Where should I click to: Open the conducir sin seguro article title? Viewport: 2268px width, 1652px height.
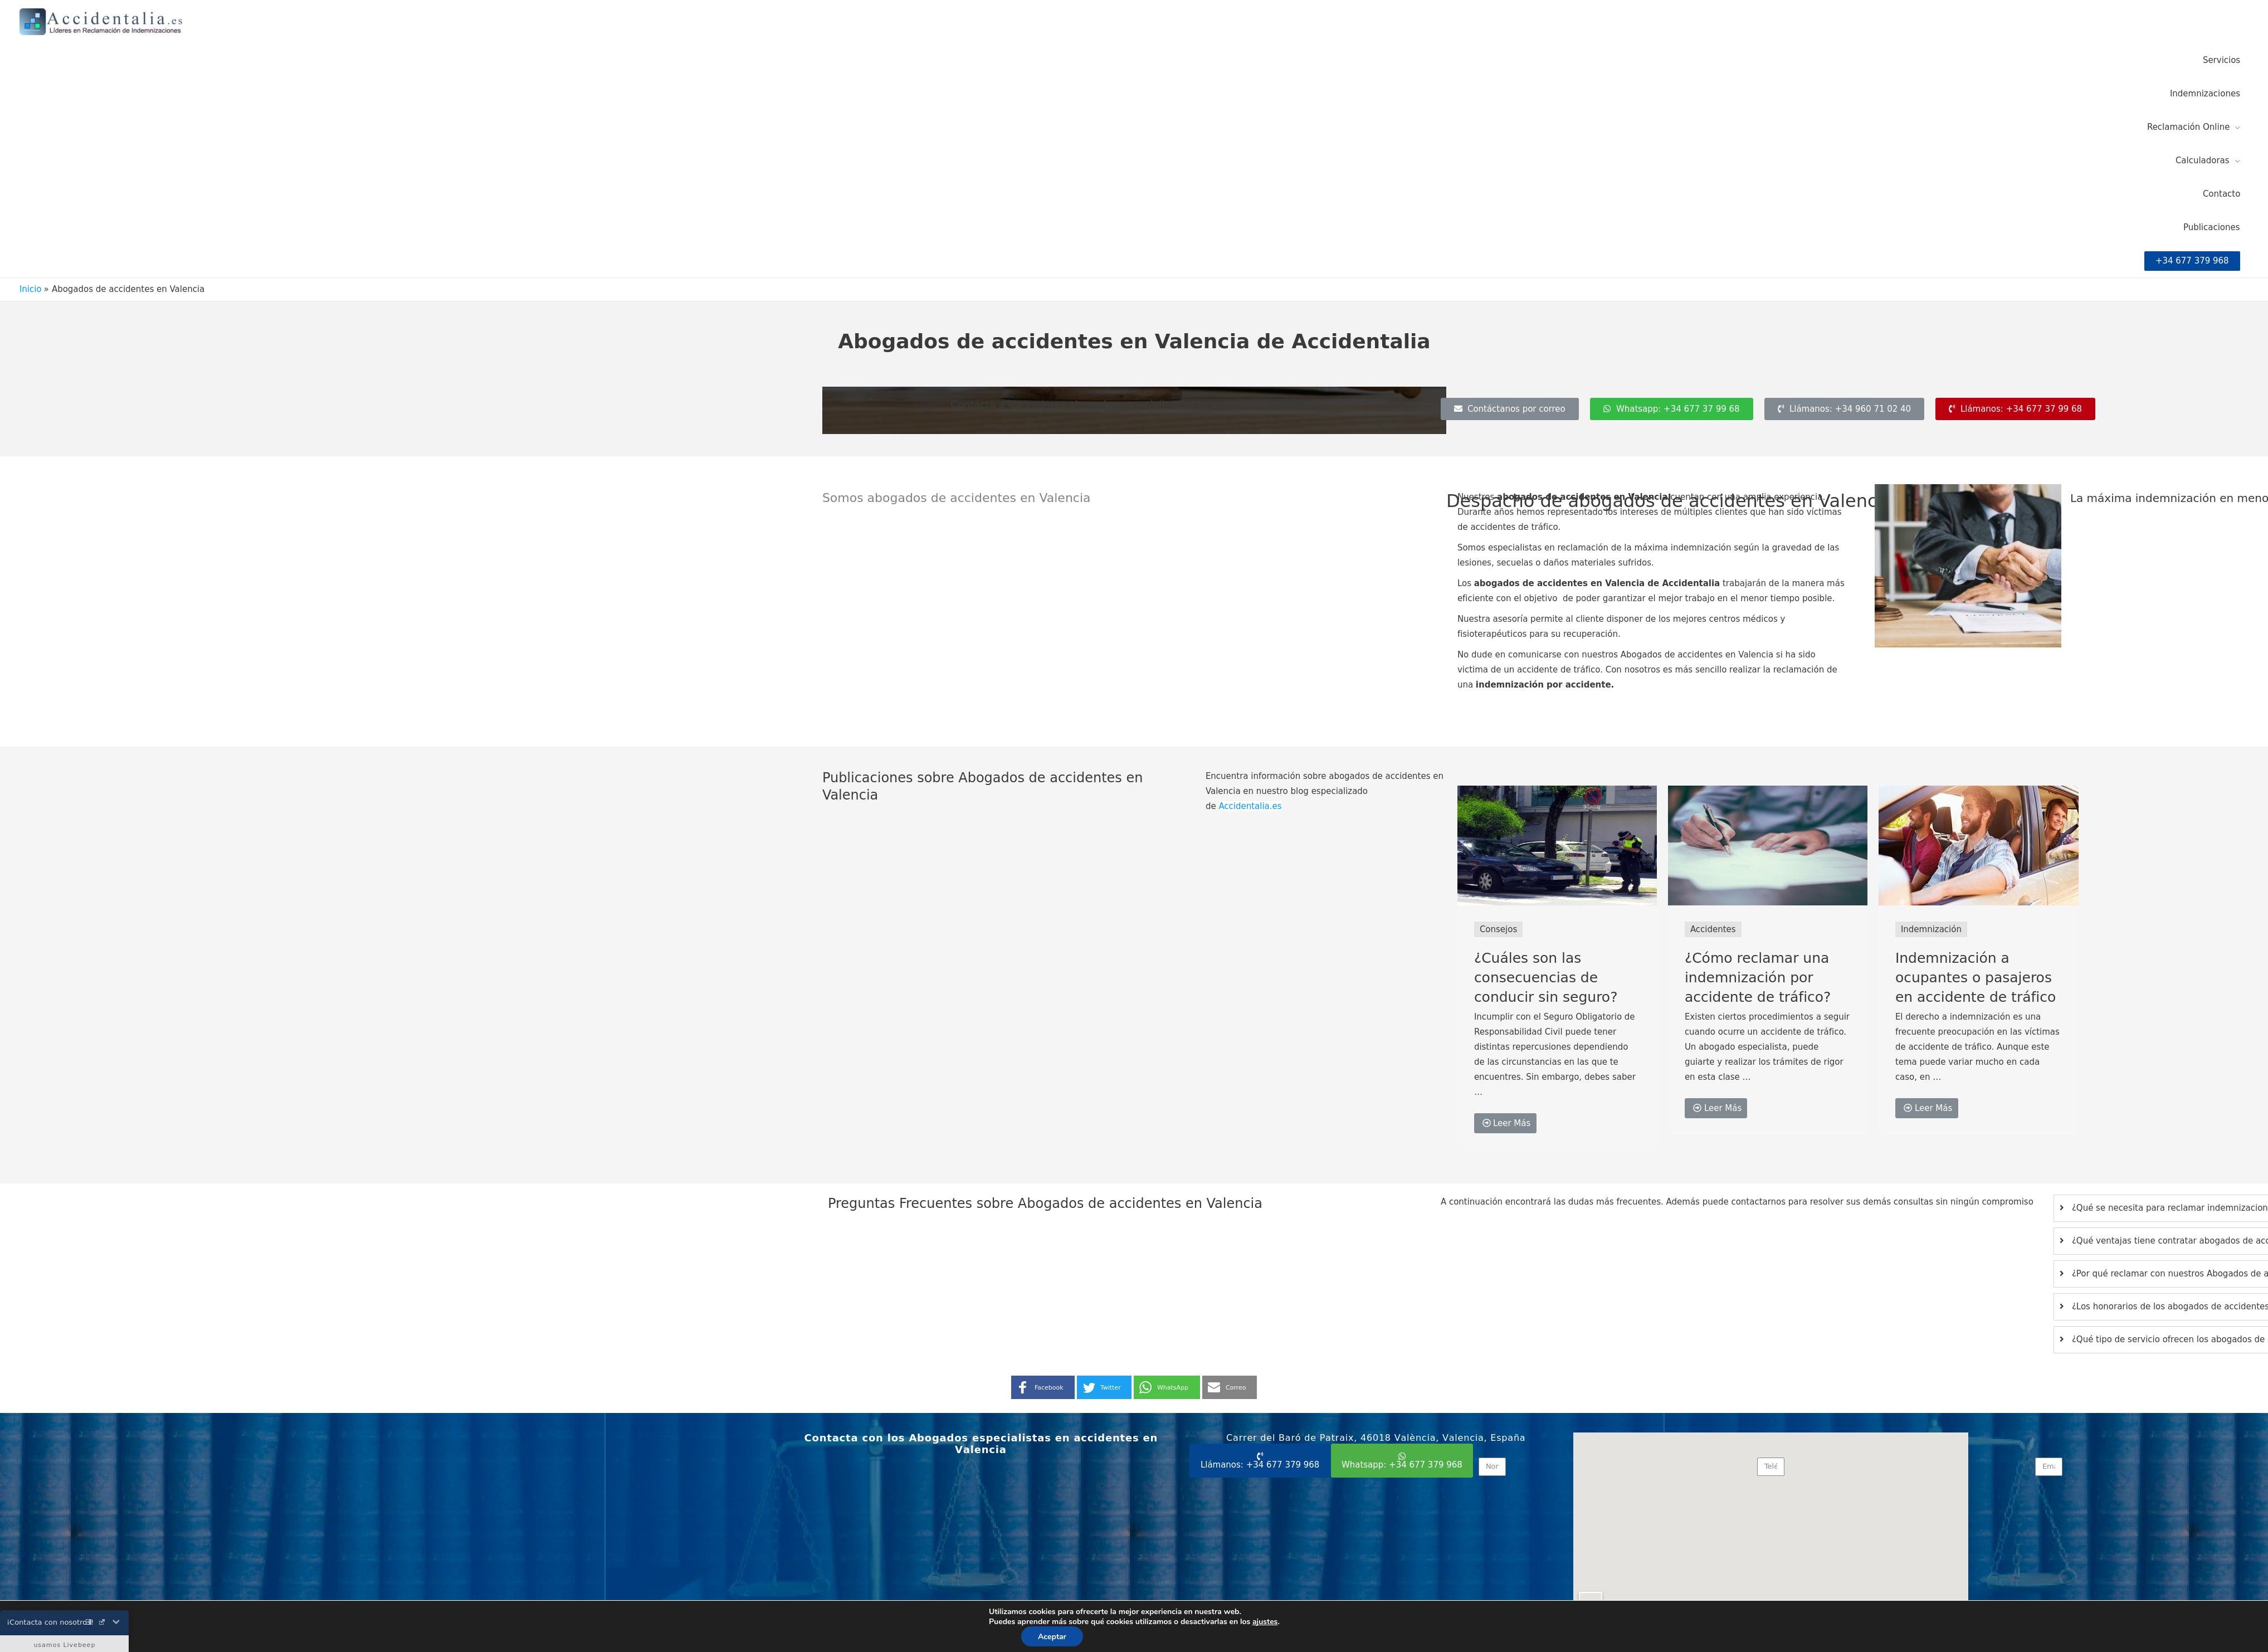[x=1545, y=978]
